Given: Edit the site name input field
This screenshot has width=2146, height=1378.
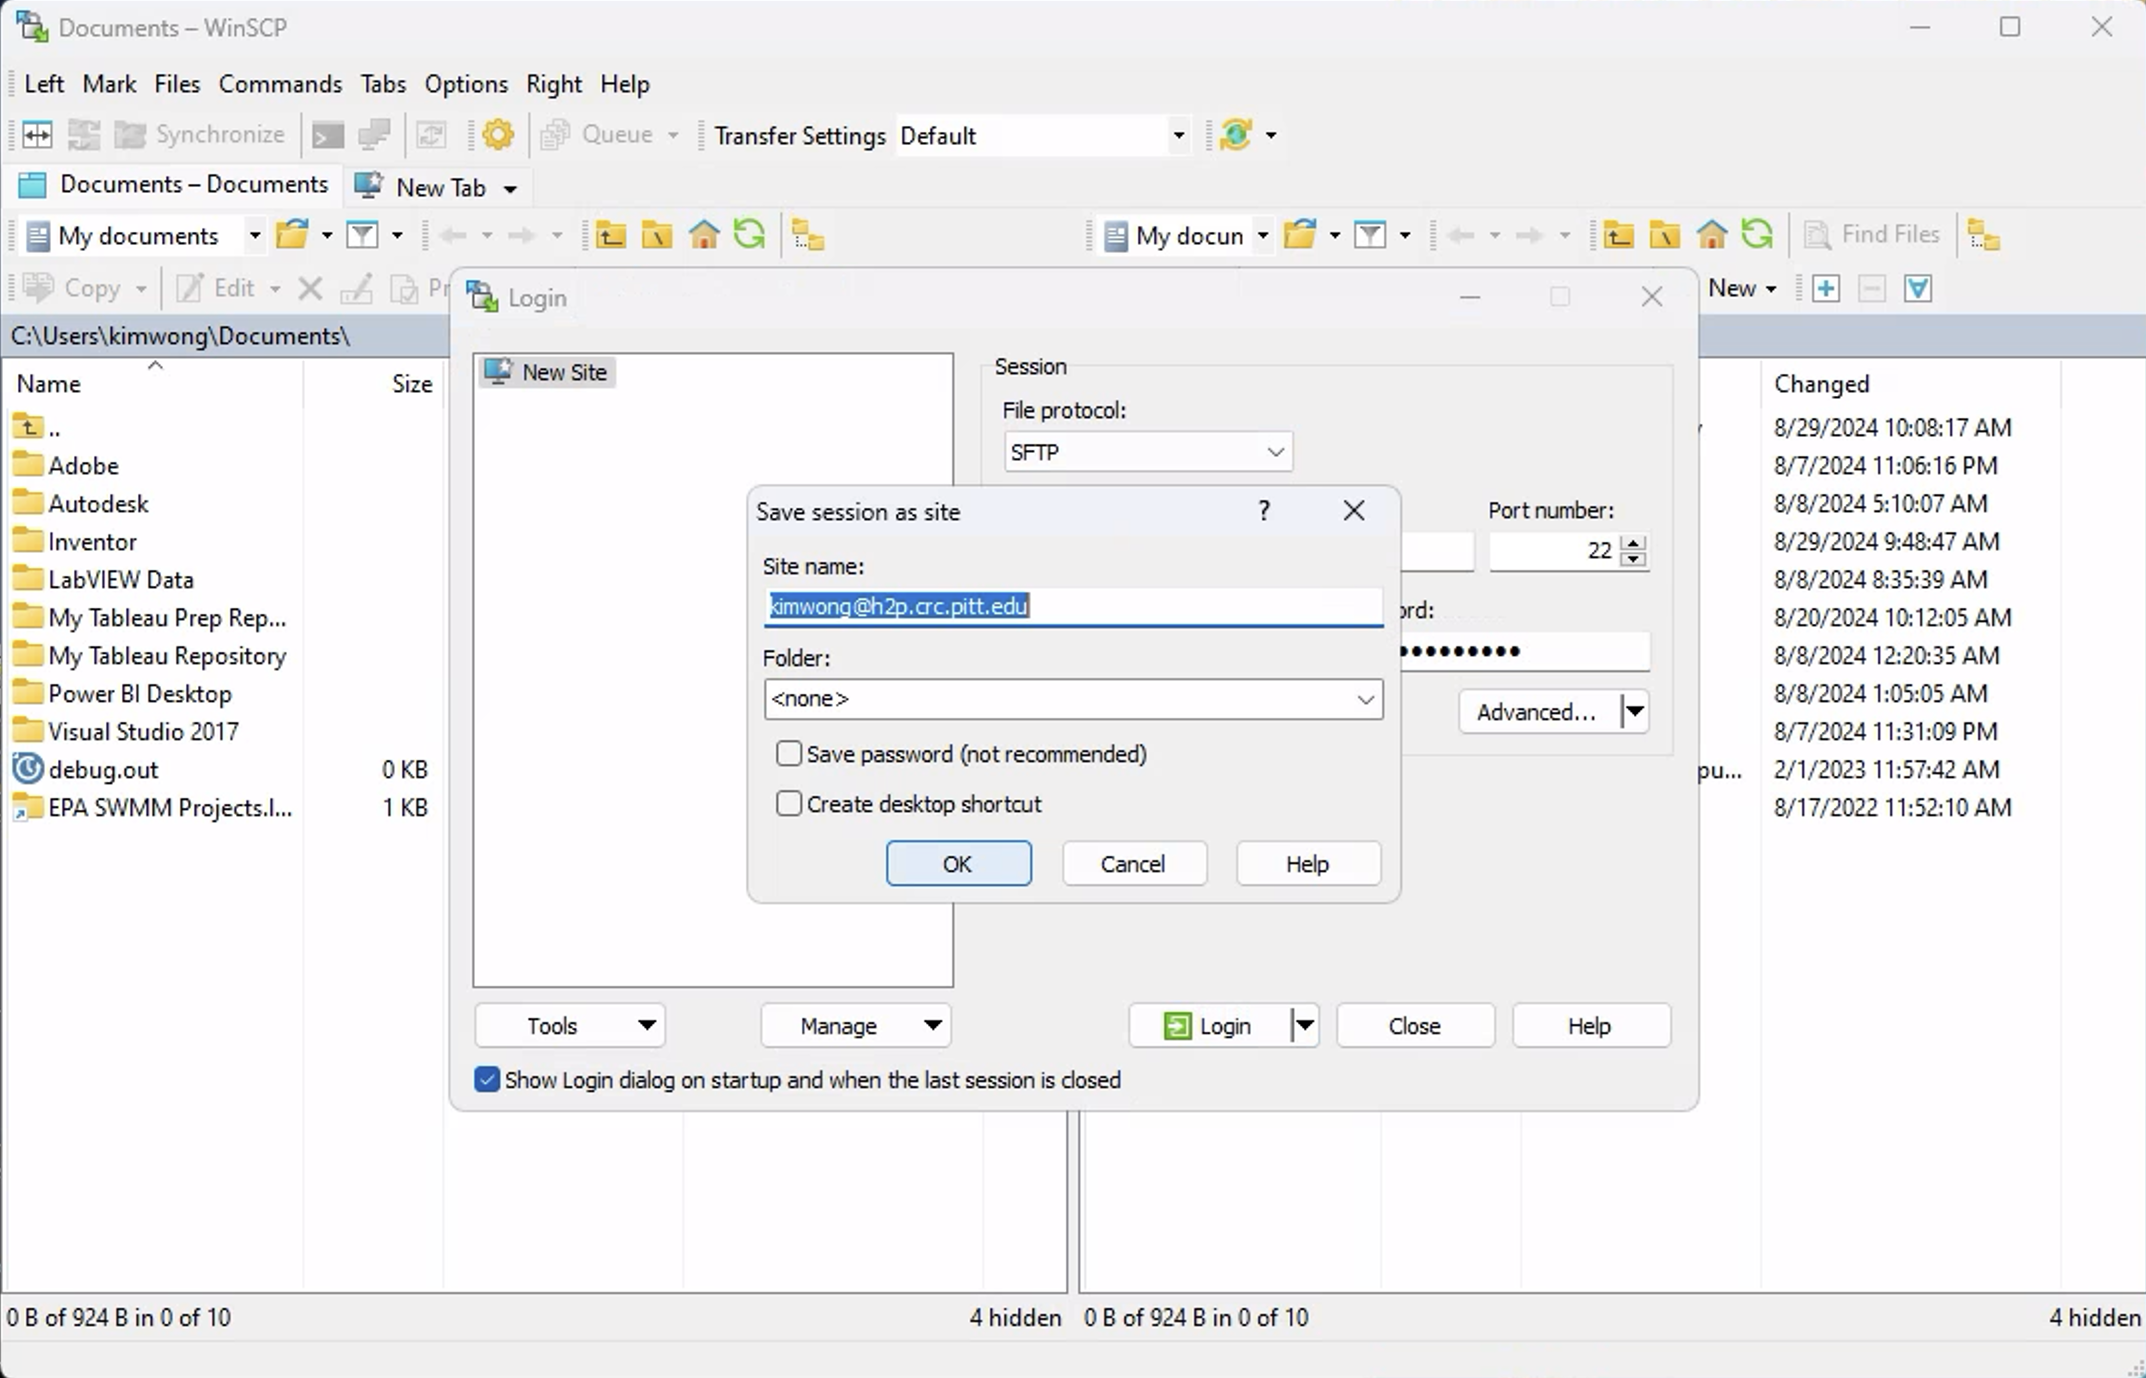Looking at the screenshot, I should click(x=1071, y=605).
